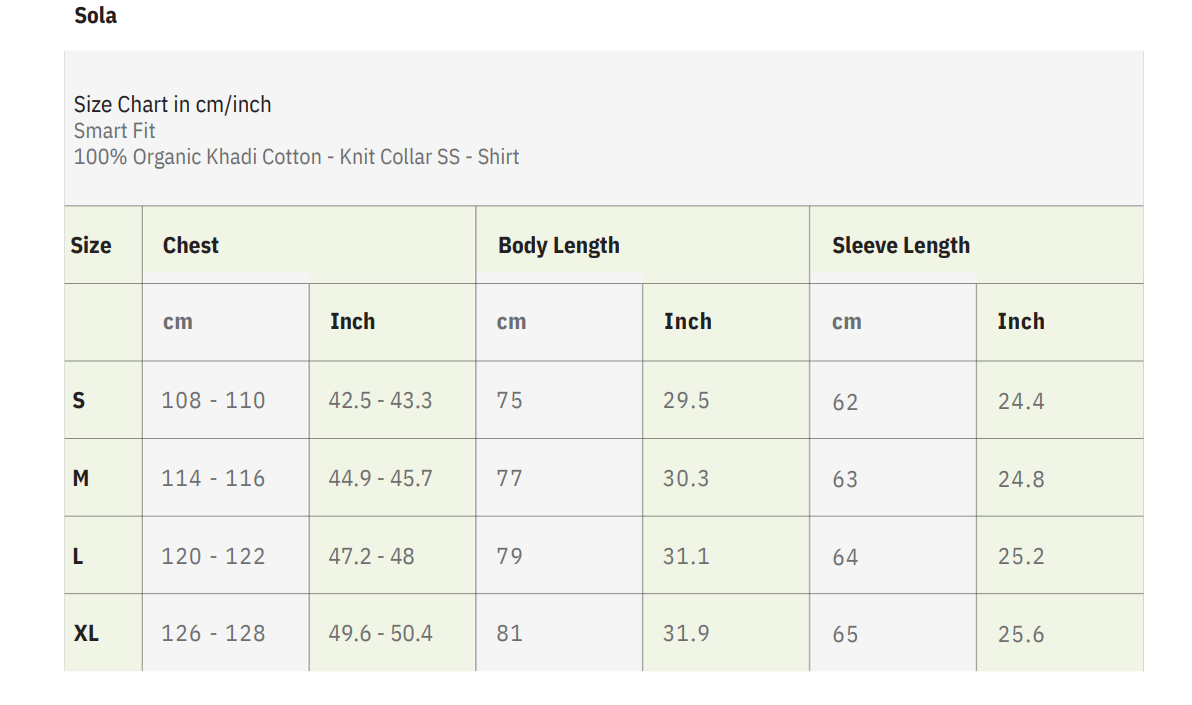Click the 120 - 122 chest cell
The image size is (1192, 705).
click(213, 557)
